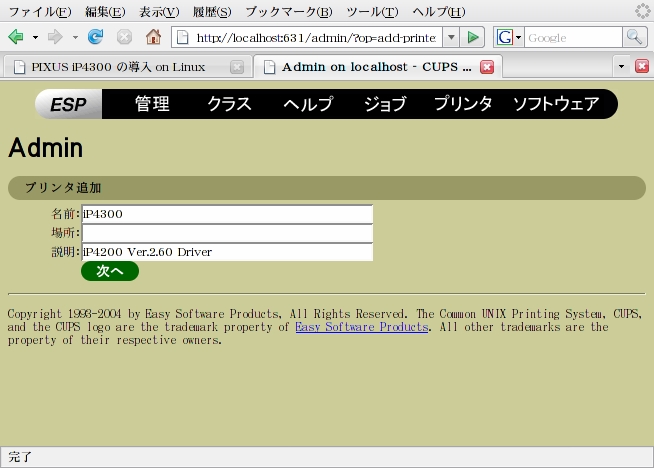Click the red close-tab button at the end of the tab bar
The image size is (654, 468).
tap(641, 66)
